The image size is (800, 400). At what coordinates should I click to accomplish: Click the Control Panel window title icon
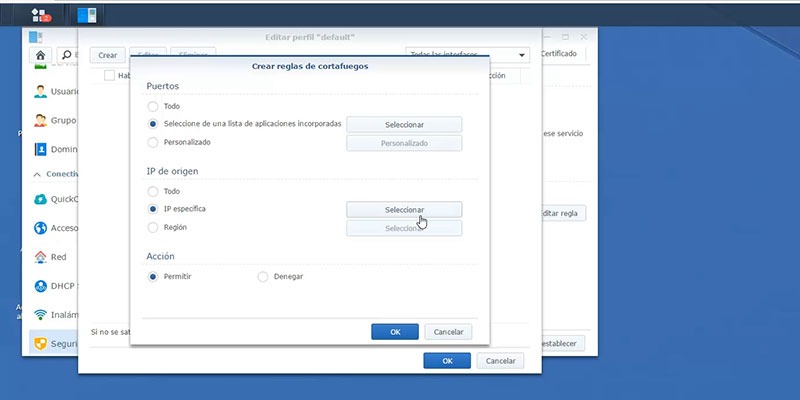[35, 37]
